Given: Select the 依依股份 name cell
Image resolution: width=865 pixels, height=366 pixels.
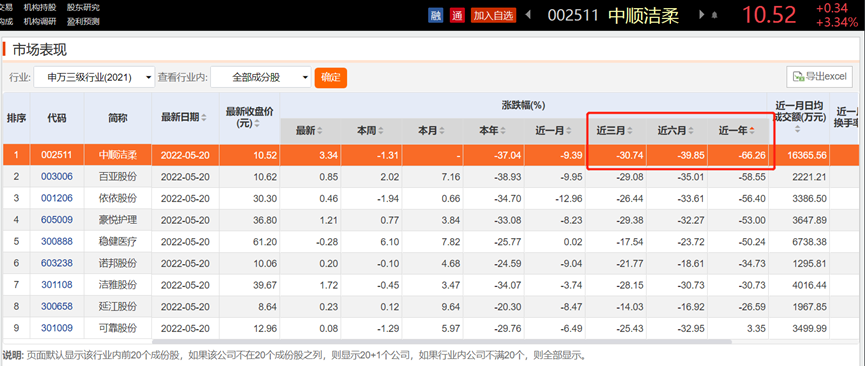Looking at the screenshot, I should 118,198.
